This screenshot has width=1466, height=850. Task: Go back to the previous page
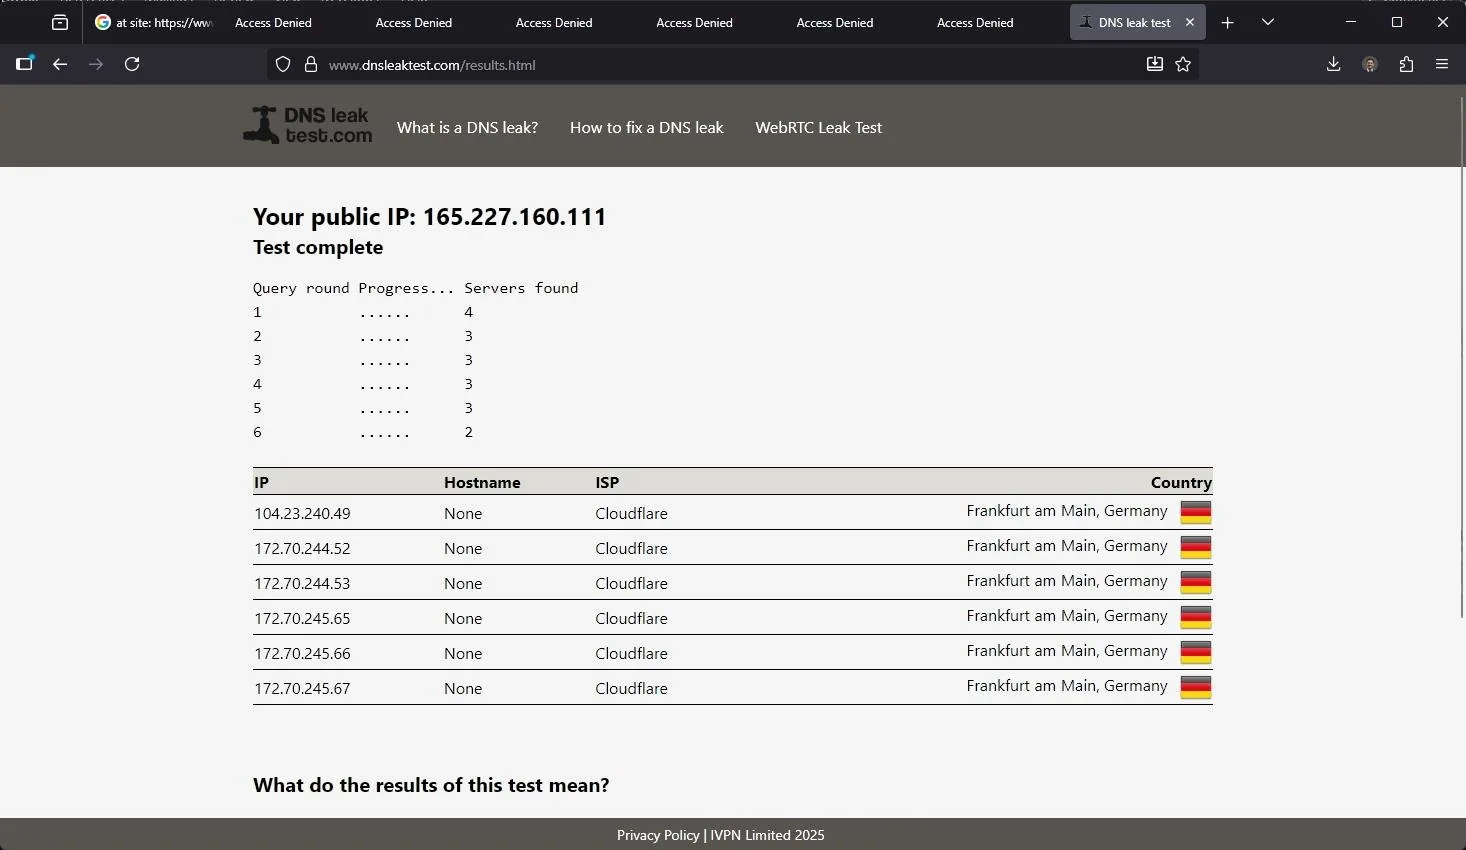coord(60,64)
